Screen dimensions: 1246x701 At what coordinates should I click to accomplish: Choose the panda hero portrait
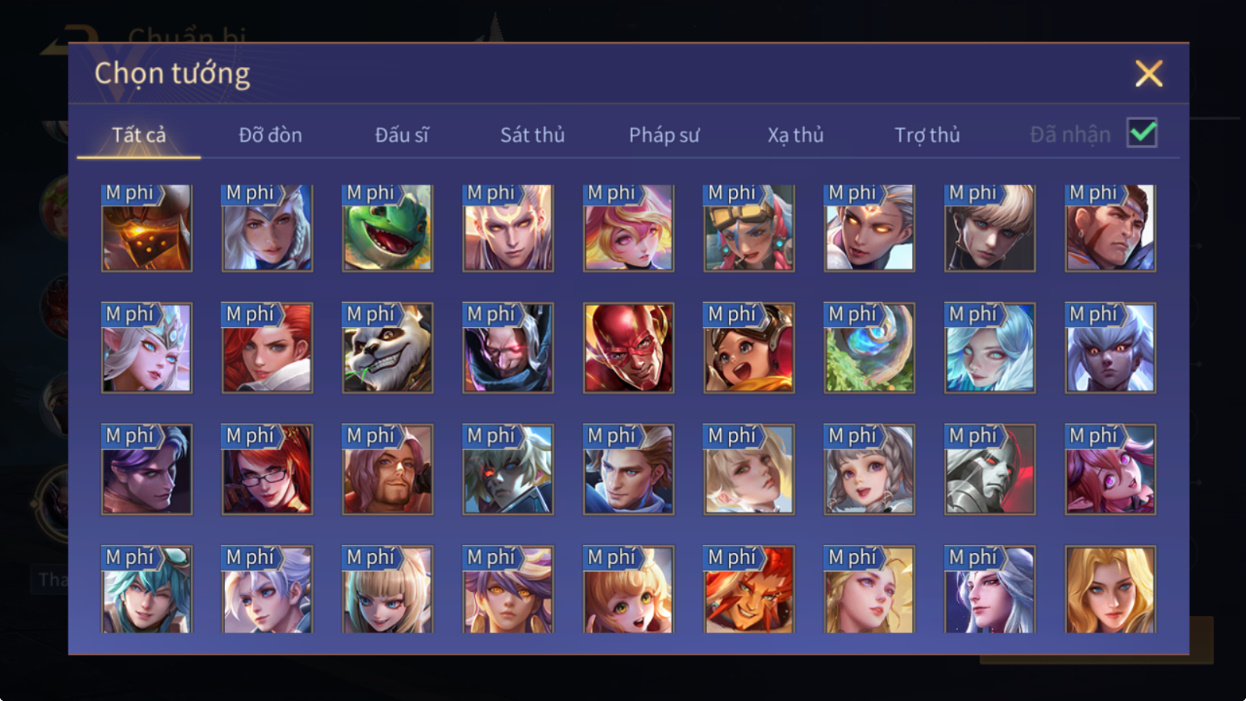[x=388, y=348]
